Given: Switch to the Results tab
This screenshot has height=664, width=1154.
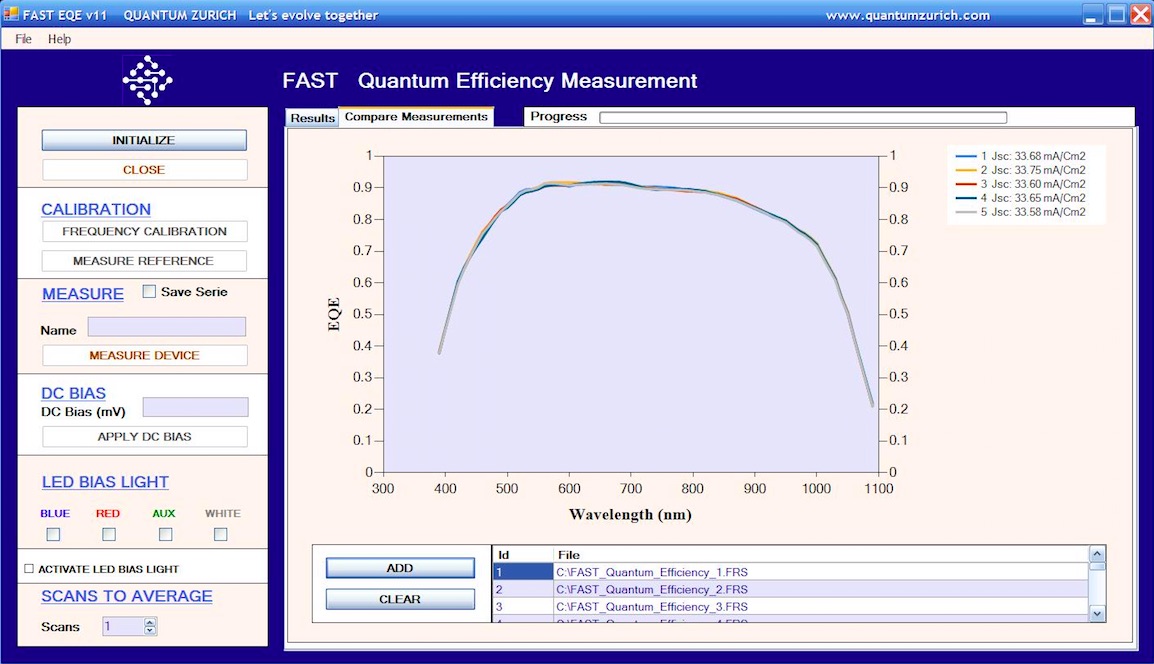Looking at the screenshot, I should click(312, 117).
